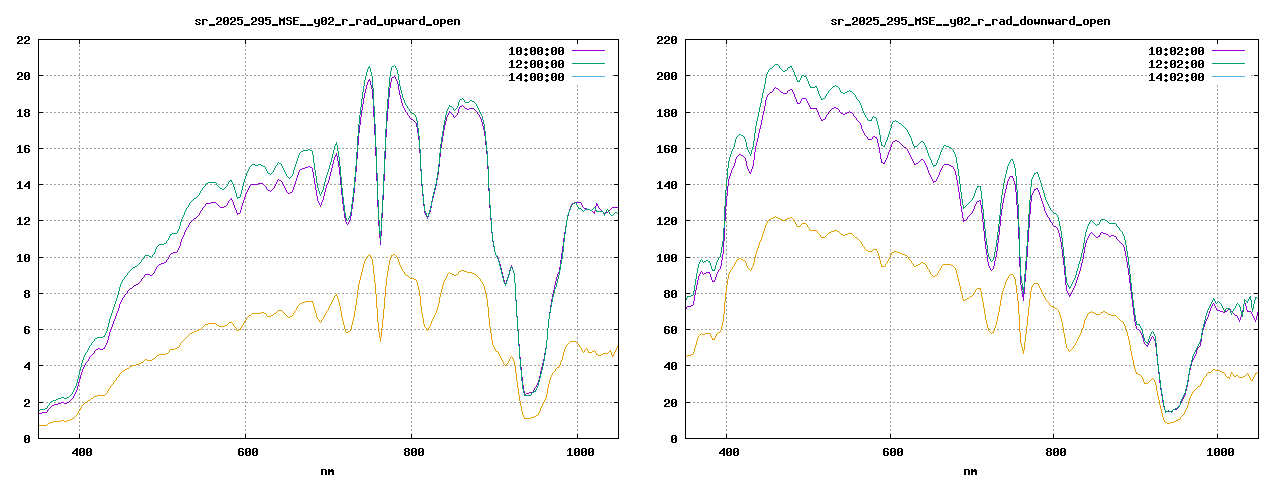This screenshot has width=1280, height=480.
Task: Click the 1000 tick on left chart x-axis
Action: click(577, 452)
